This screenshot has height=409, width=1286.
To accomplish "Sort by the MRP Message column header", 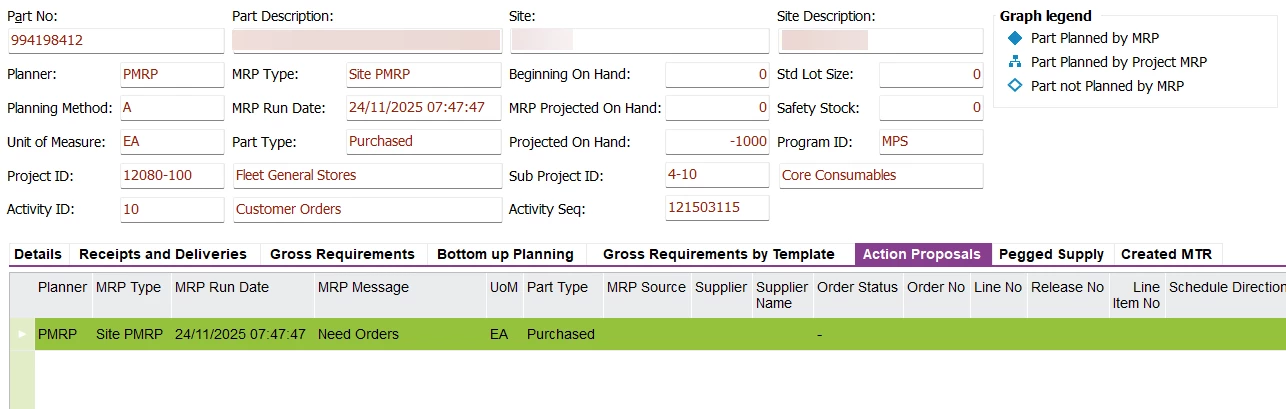I will 363,287.
